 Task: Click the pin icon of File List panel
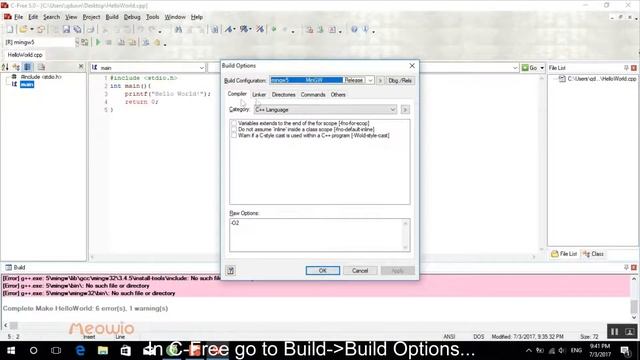[626, 68]
